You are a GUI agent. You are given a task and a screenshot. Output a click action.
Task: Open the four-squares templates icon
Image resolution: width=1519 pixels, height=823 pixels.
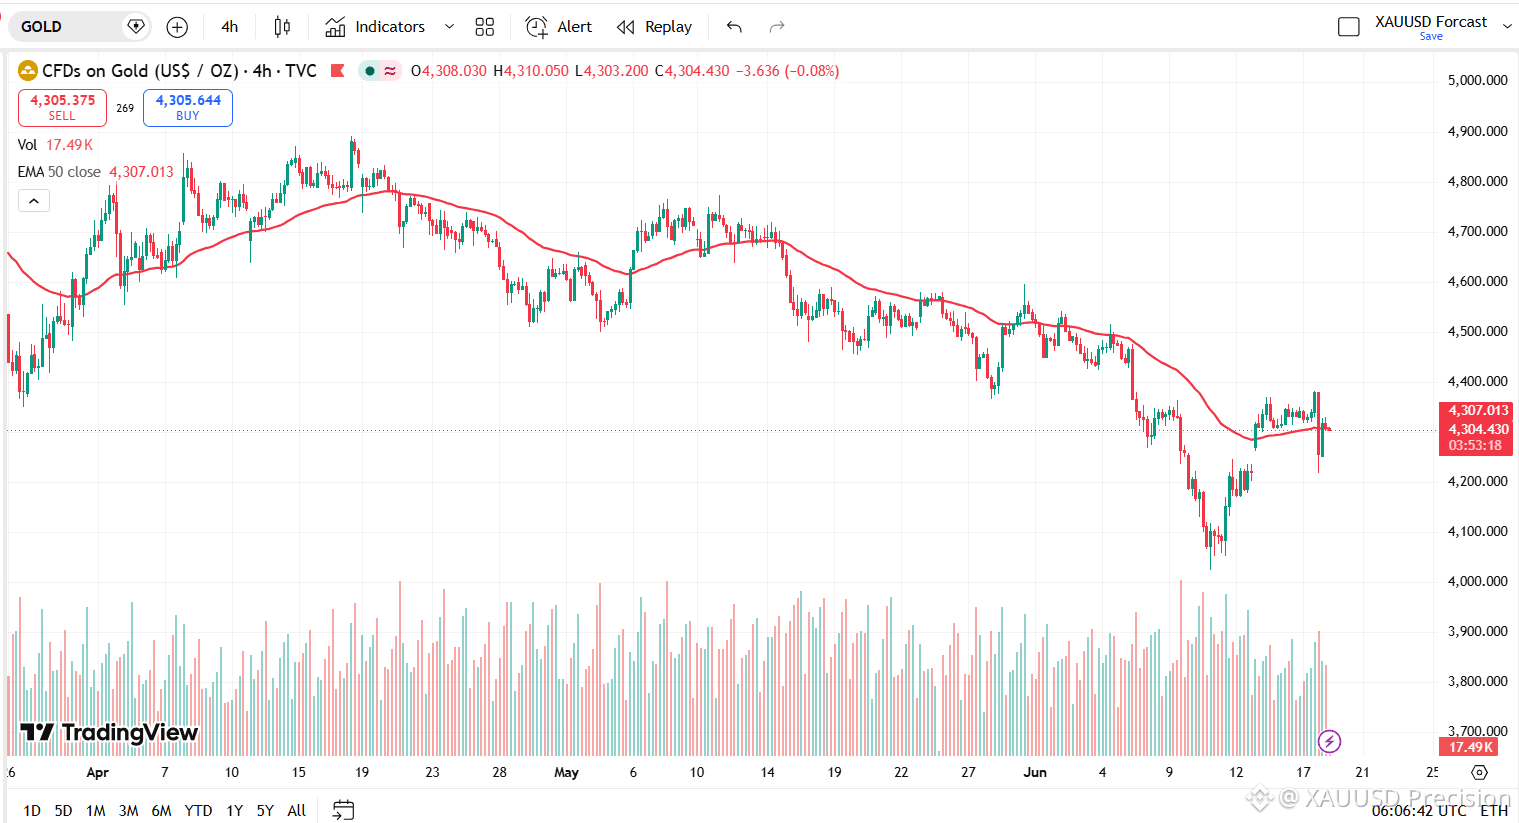point(485,27)
